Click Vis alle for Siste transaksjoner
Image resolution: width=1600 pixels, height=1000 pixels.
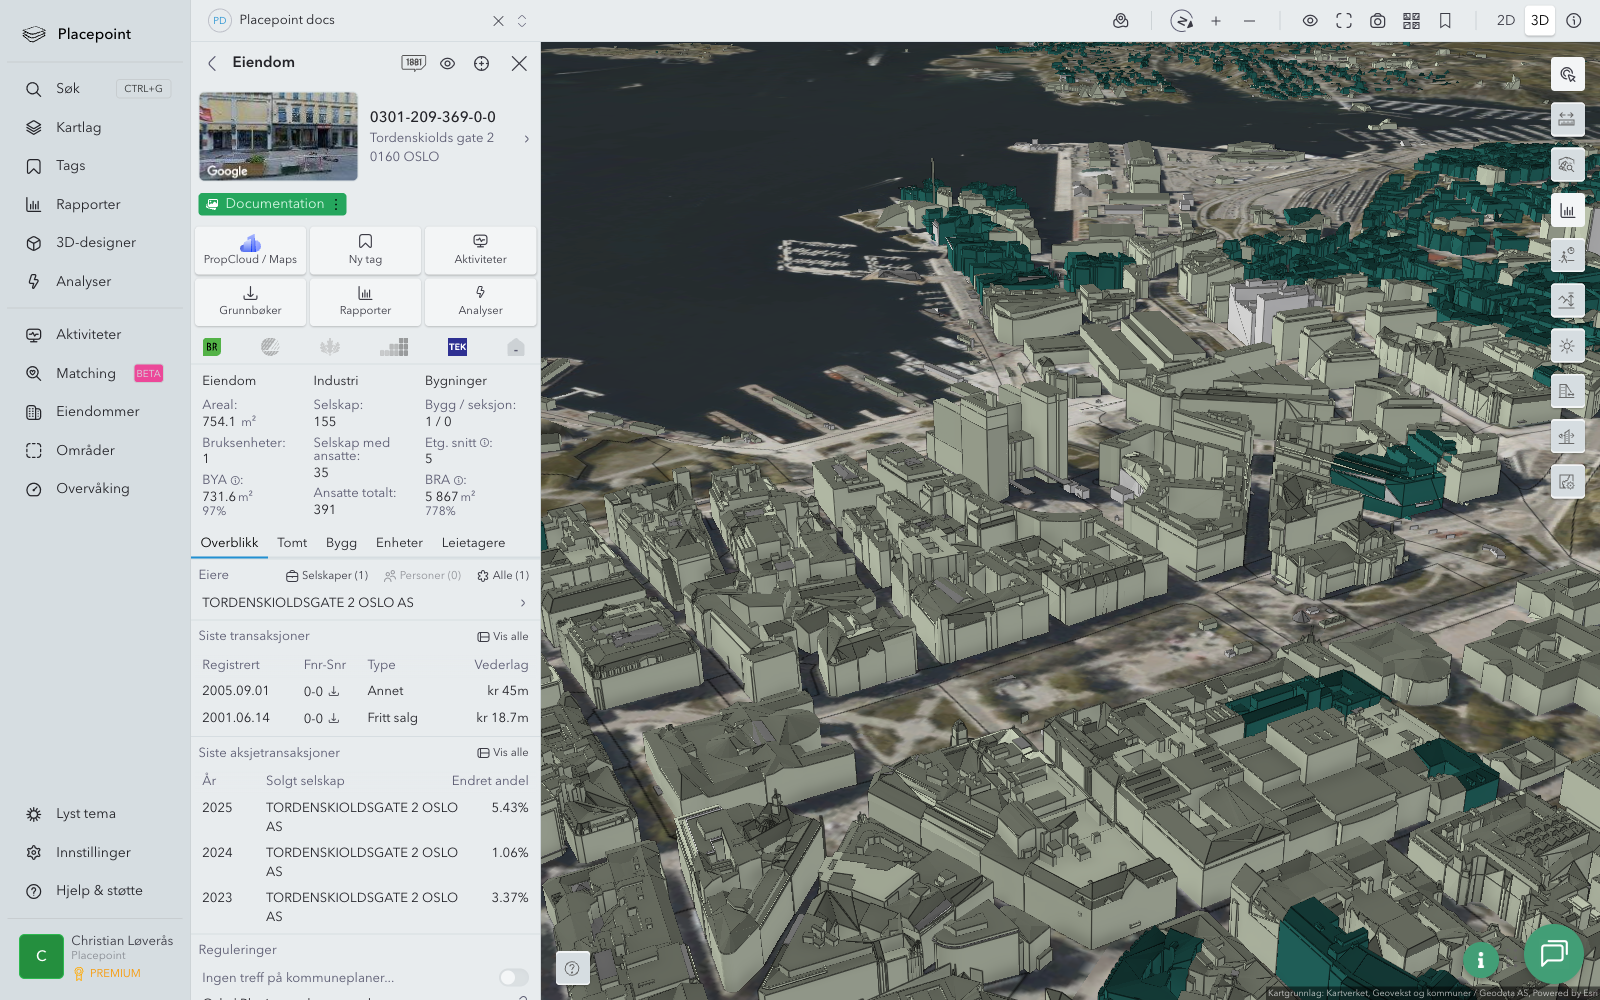coord(503,636)
